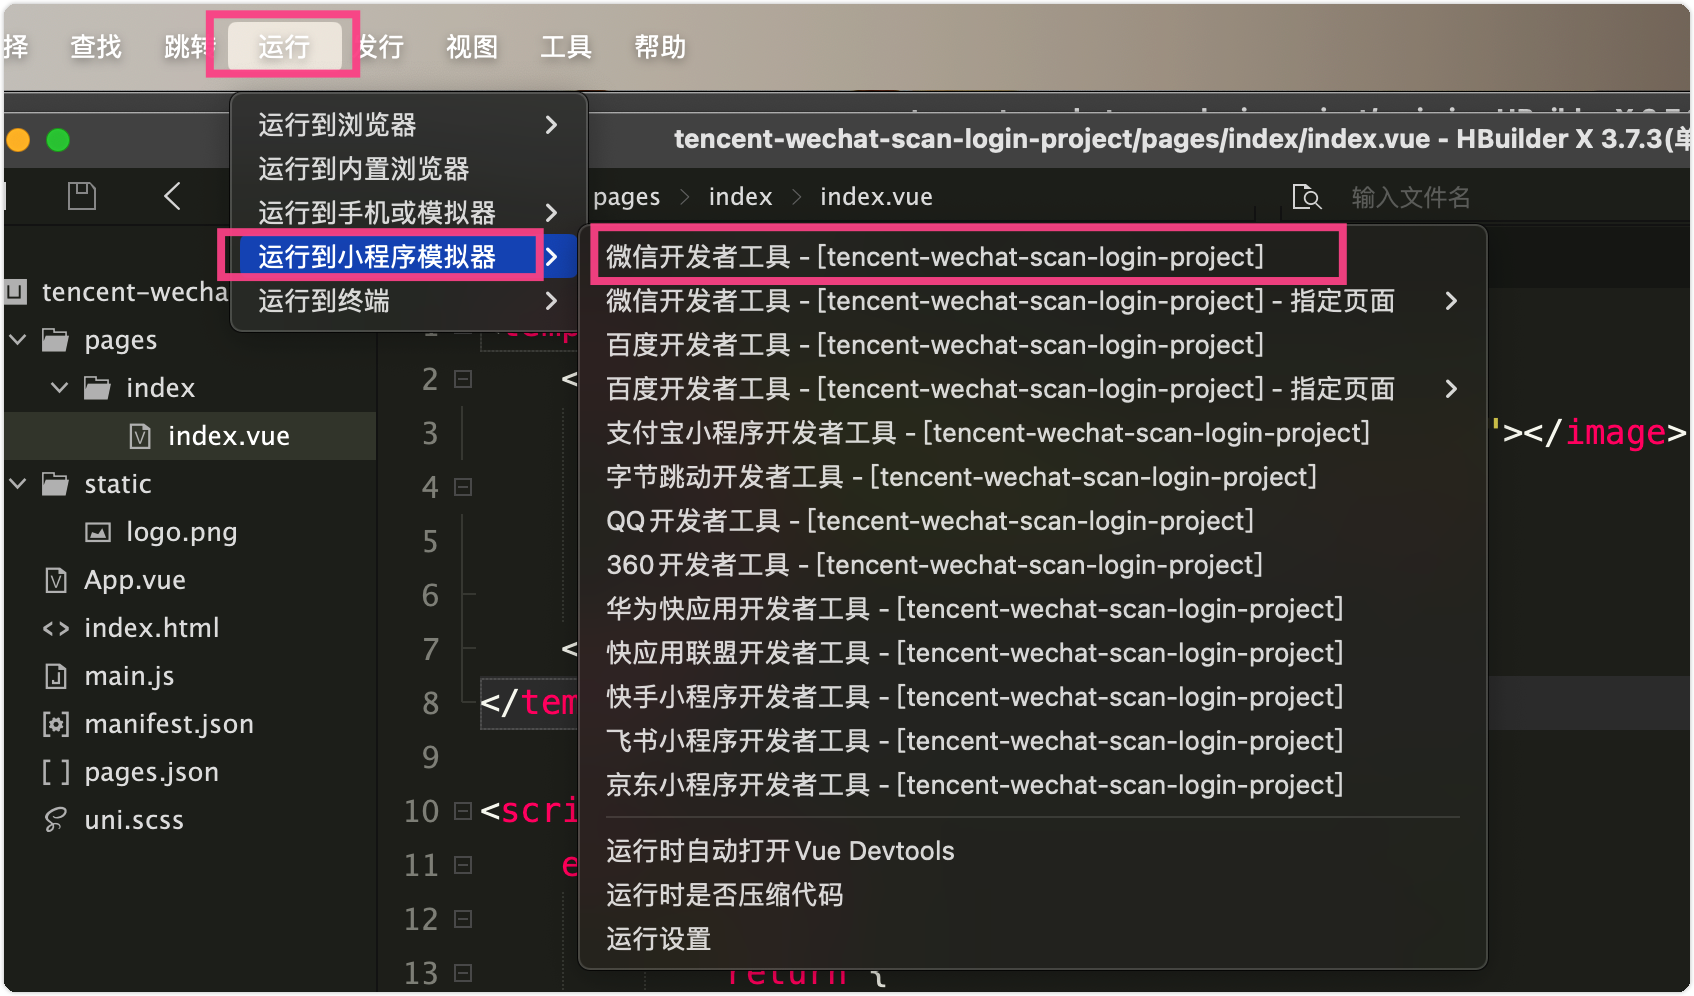Open the 视图 menu
Viewport: 1694px width, 996px height.
472,46
